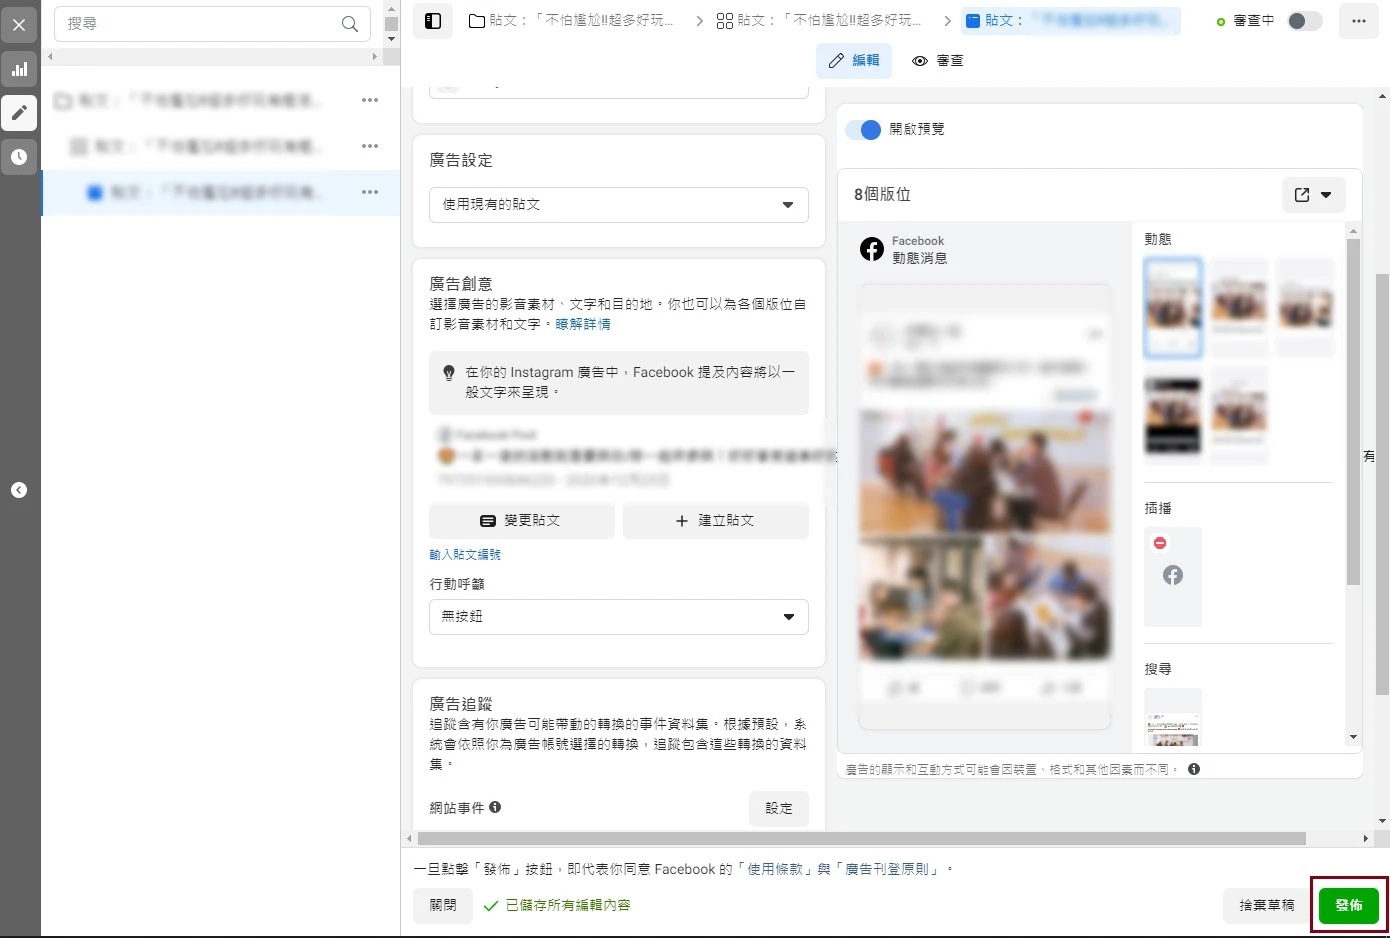1390x938 pixels.
Task: Open the 瞭解詳情 link
Action: [583, 324]
